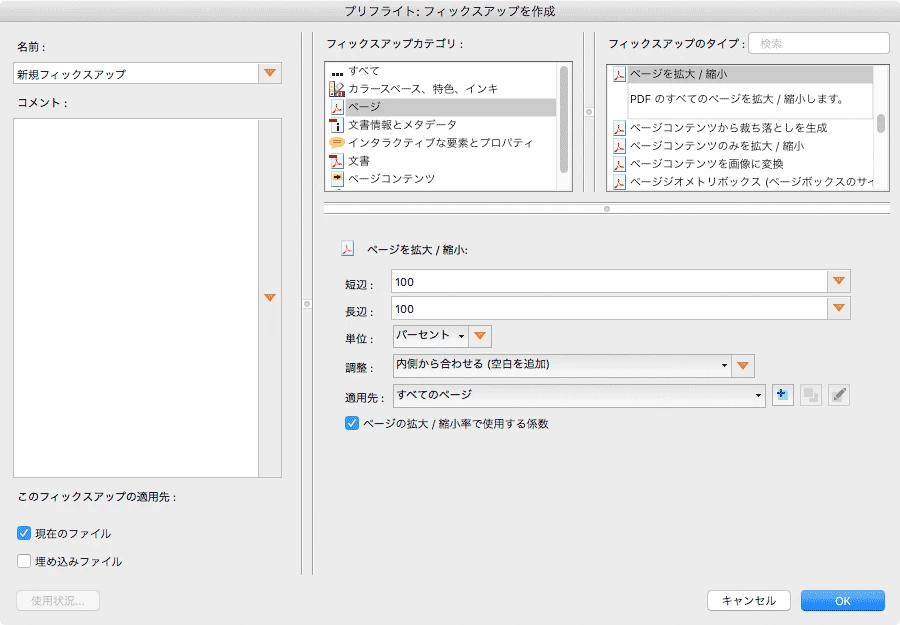Viewport: 900px width, 625px height.
Task: Click the インタラクティブな要素とプロパティ speech bubble icon
Action: (337, 142)
